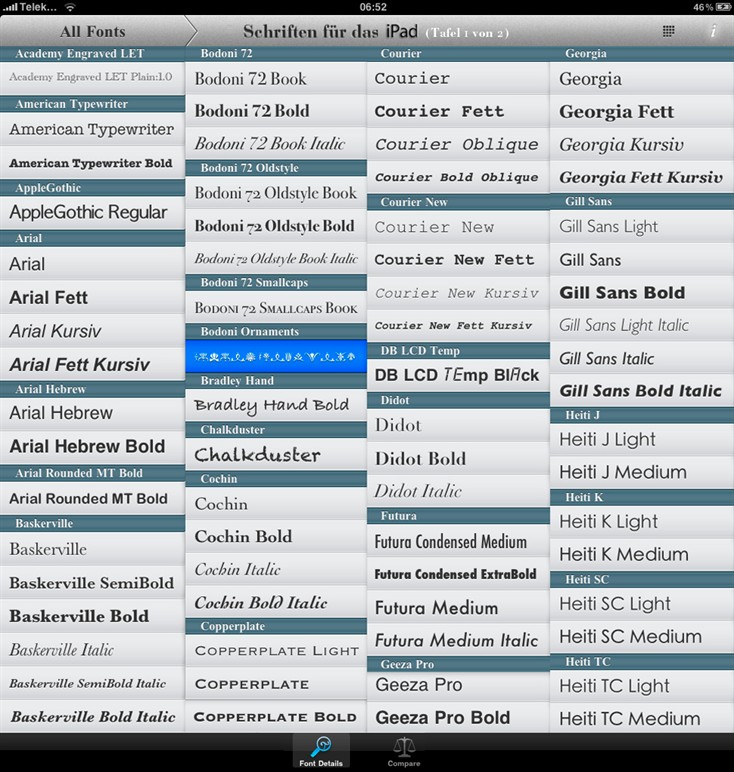Select Baskerville SemiBold Italic
Viewport: 734px width, 772px height.
click(93, 683)
